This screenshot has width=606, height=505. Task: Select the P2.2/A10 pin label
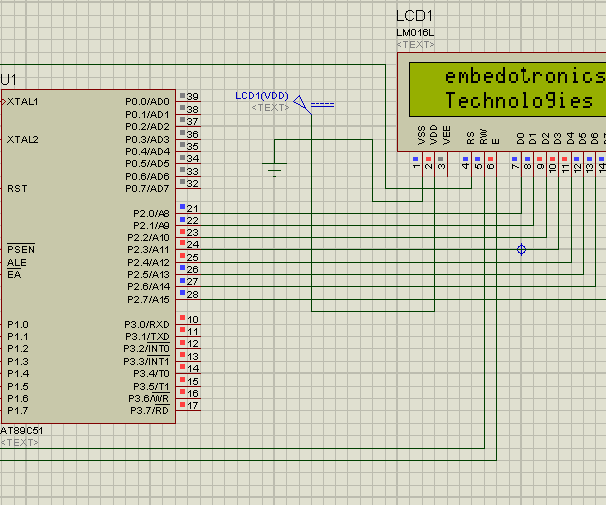(x=148, y=238)
